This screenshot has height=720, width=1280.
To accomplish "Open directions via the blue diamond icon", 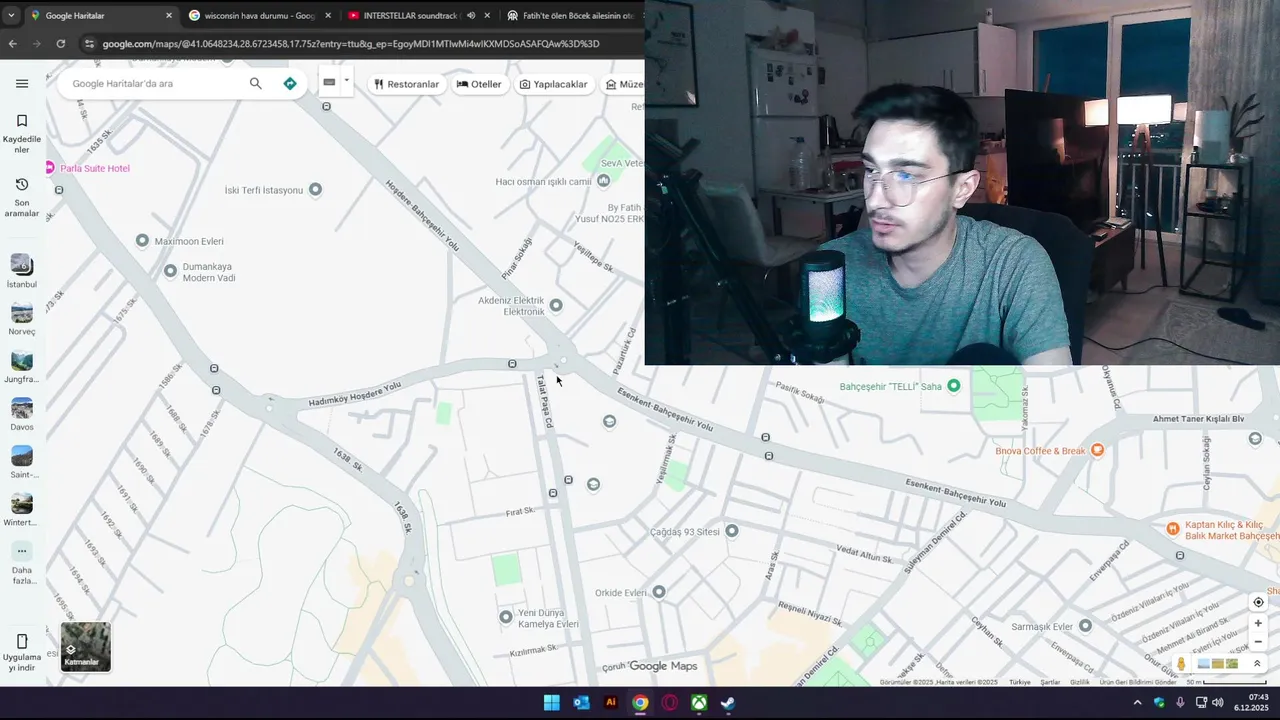I will point(290,83).
